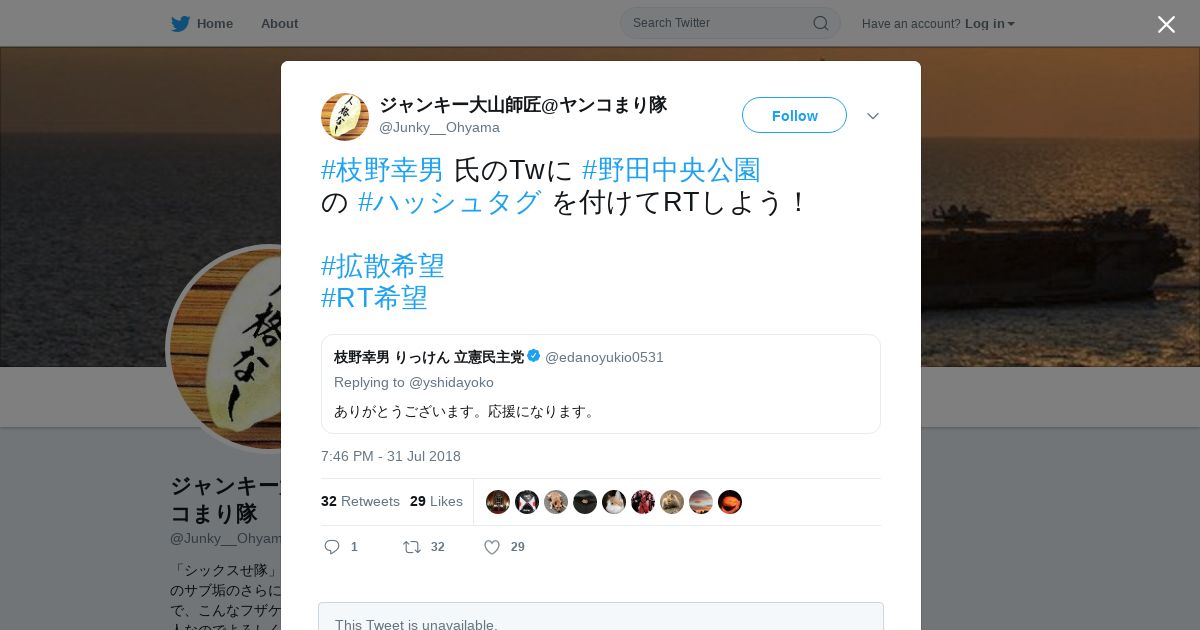The image size is (1200, 630).
Task: View the 29 Likes list
Action: coord(436,501)
